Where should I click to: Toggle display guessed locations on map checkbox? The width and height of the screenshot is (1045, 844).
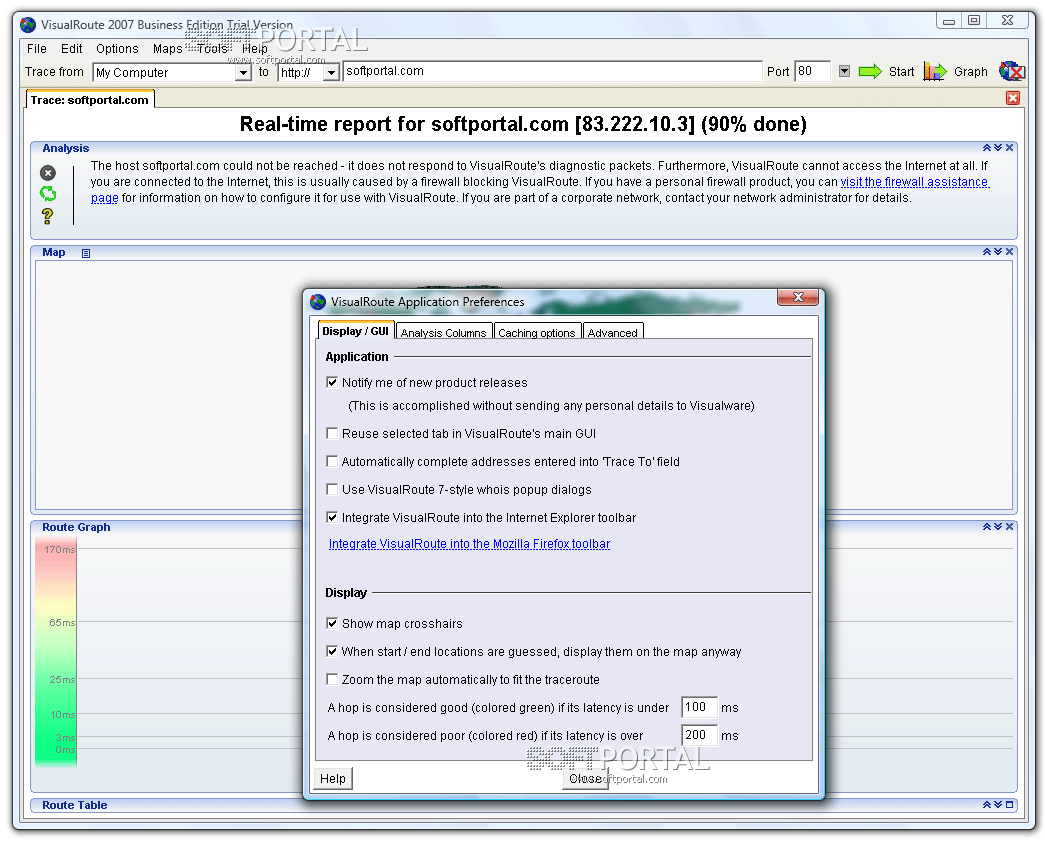tap(332, 651)
